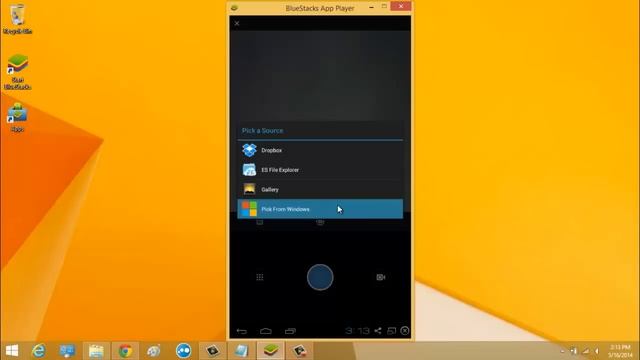Tap the Android home button
Viewport: 640px width, 360px height.
click(266, 331)
